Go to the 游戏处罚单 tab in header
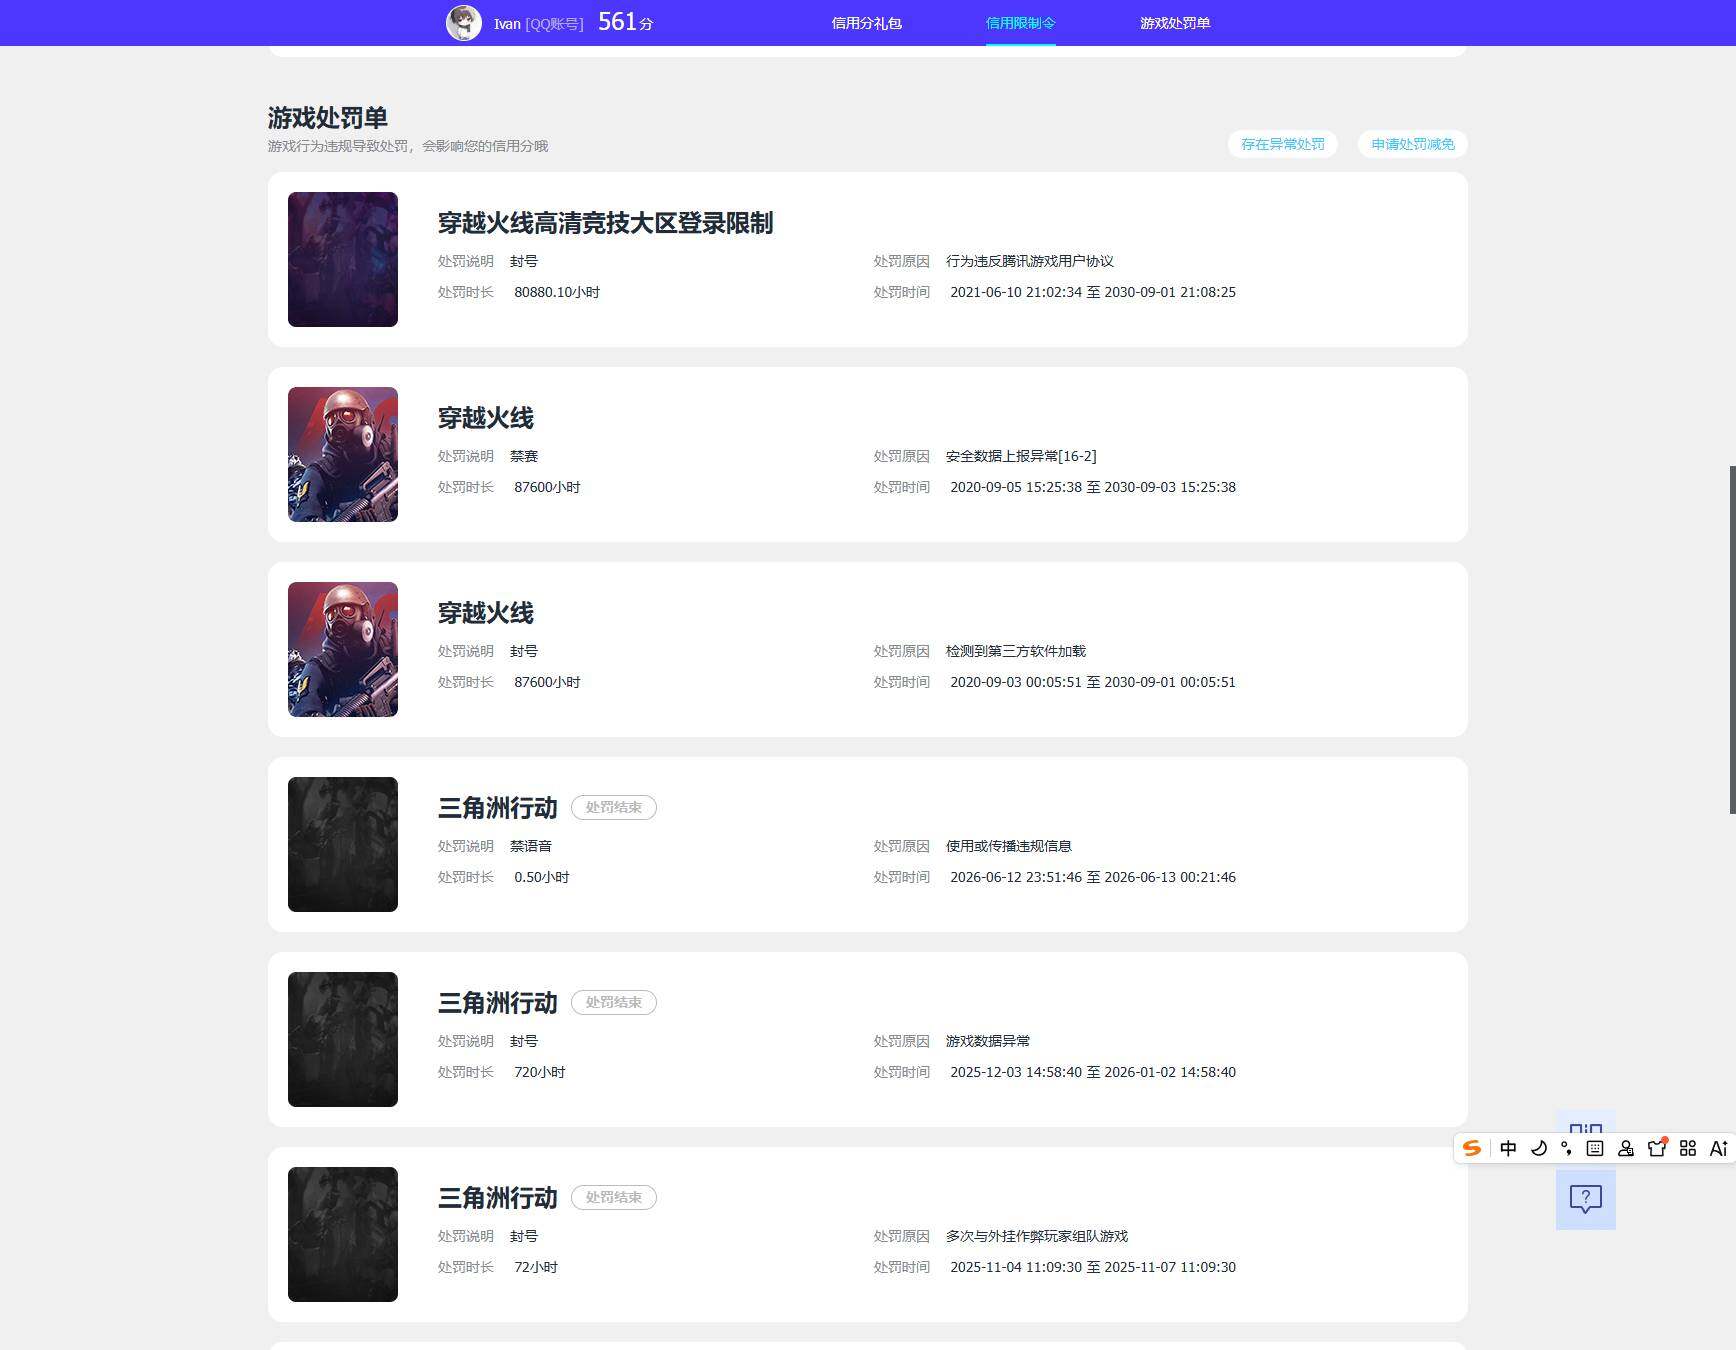 pos(1175,23)
